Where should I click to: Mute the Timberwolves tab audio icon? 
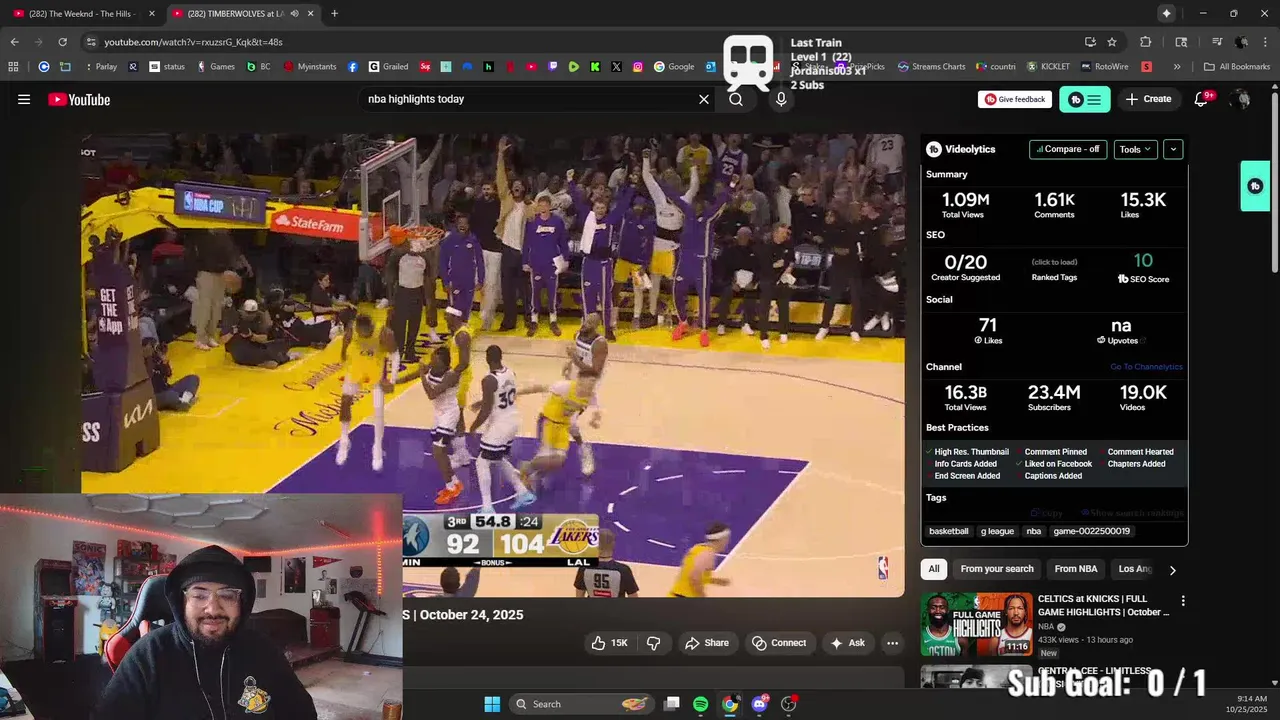pos(294,13)
